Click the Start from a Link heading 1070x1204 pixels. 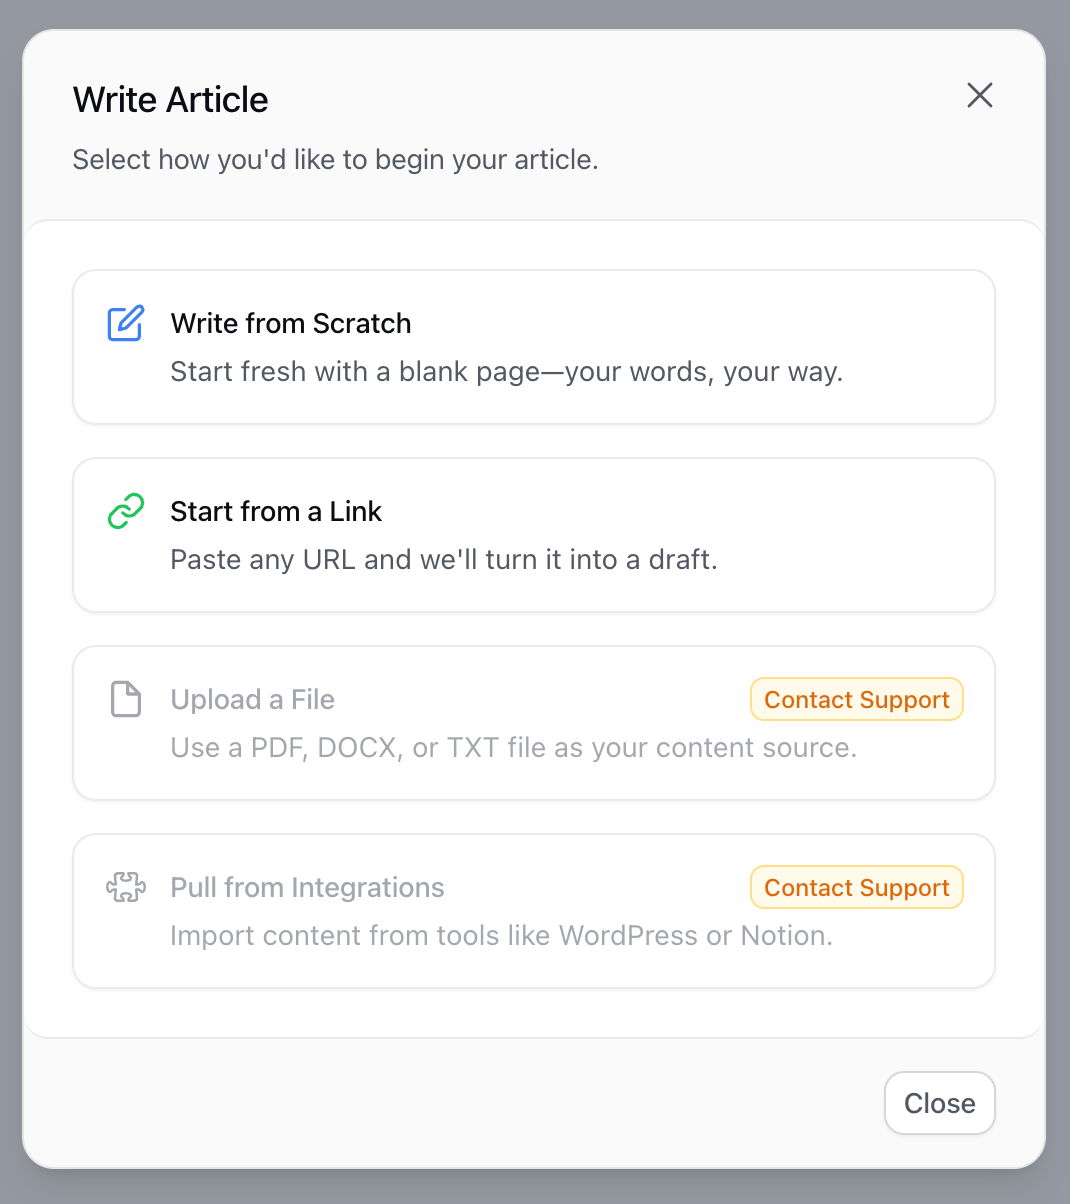(x=276, y=511)
